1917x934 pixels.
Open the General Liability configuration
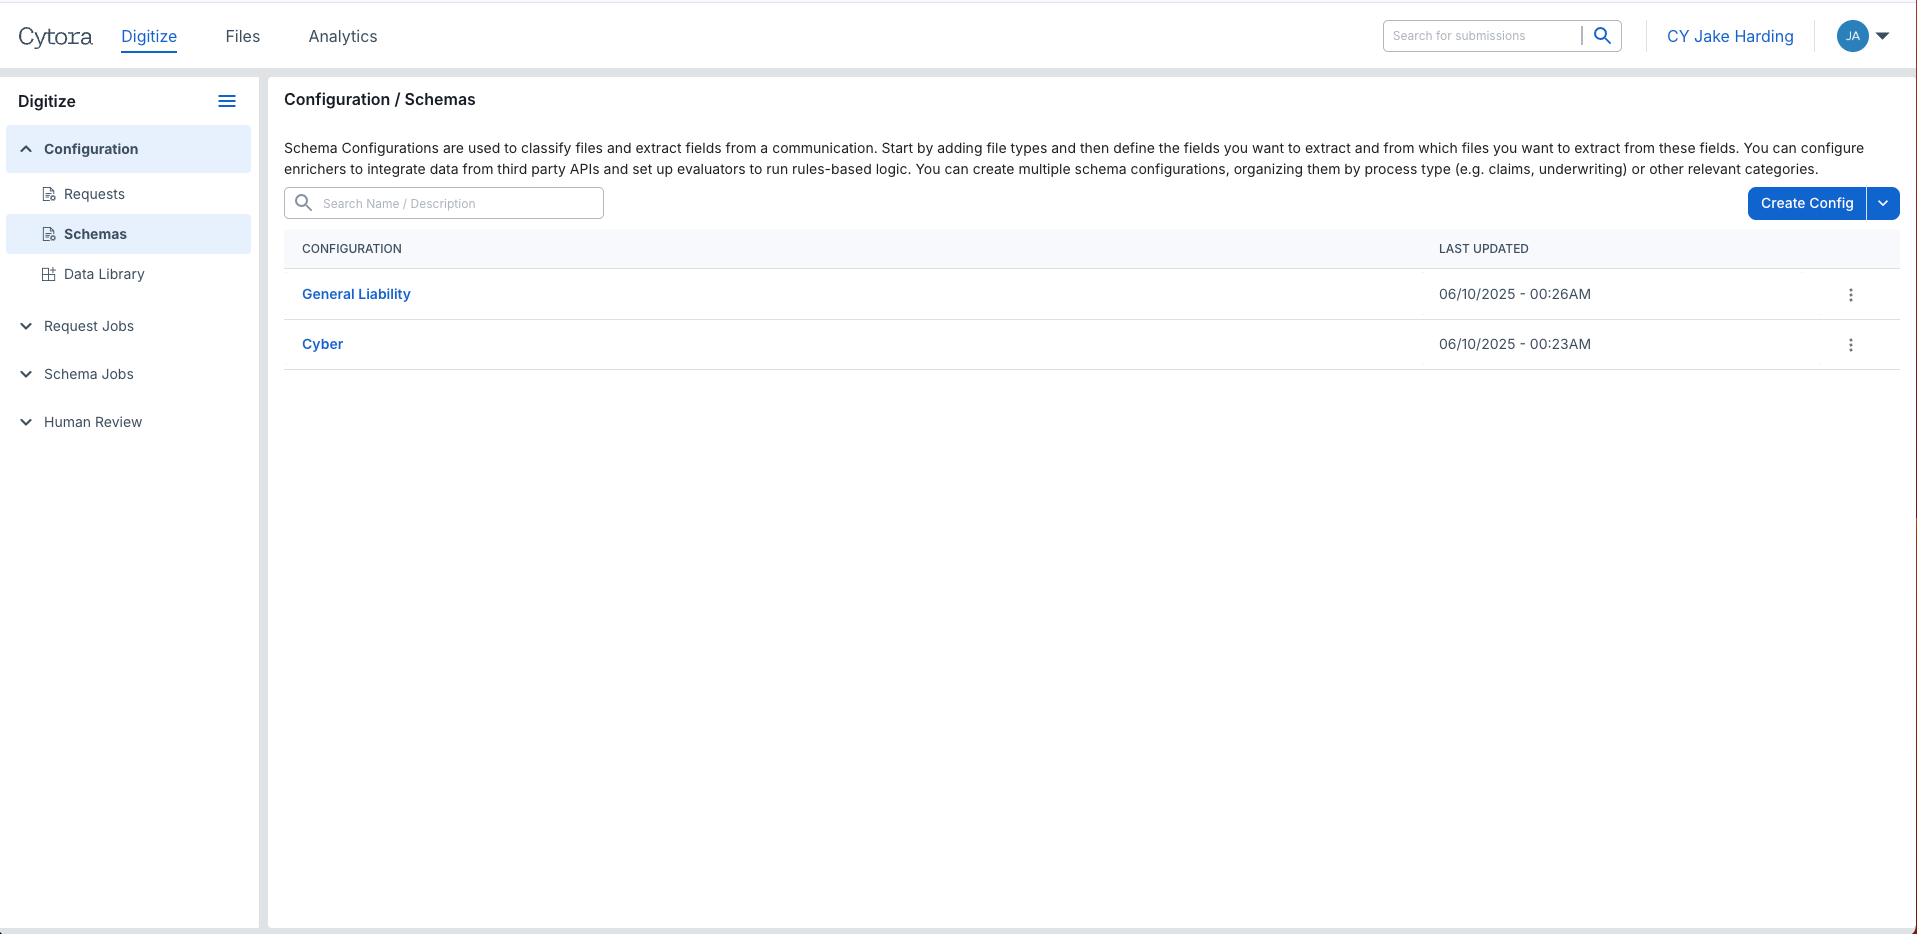(356, 294)
